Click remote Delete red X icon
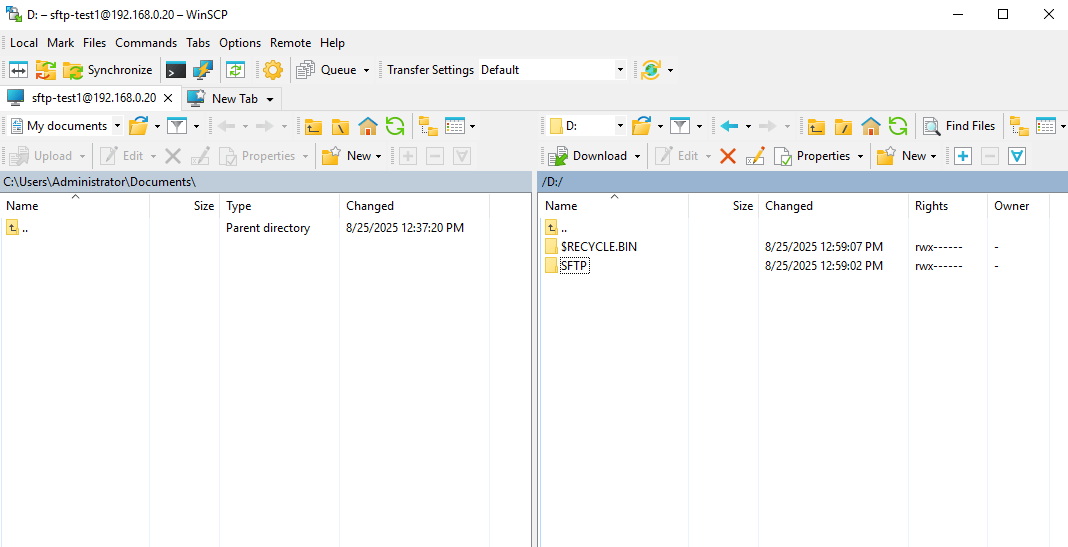Viewport: 1068px width, 547px height. point(728,156)
